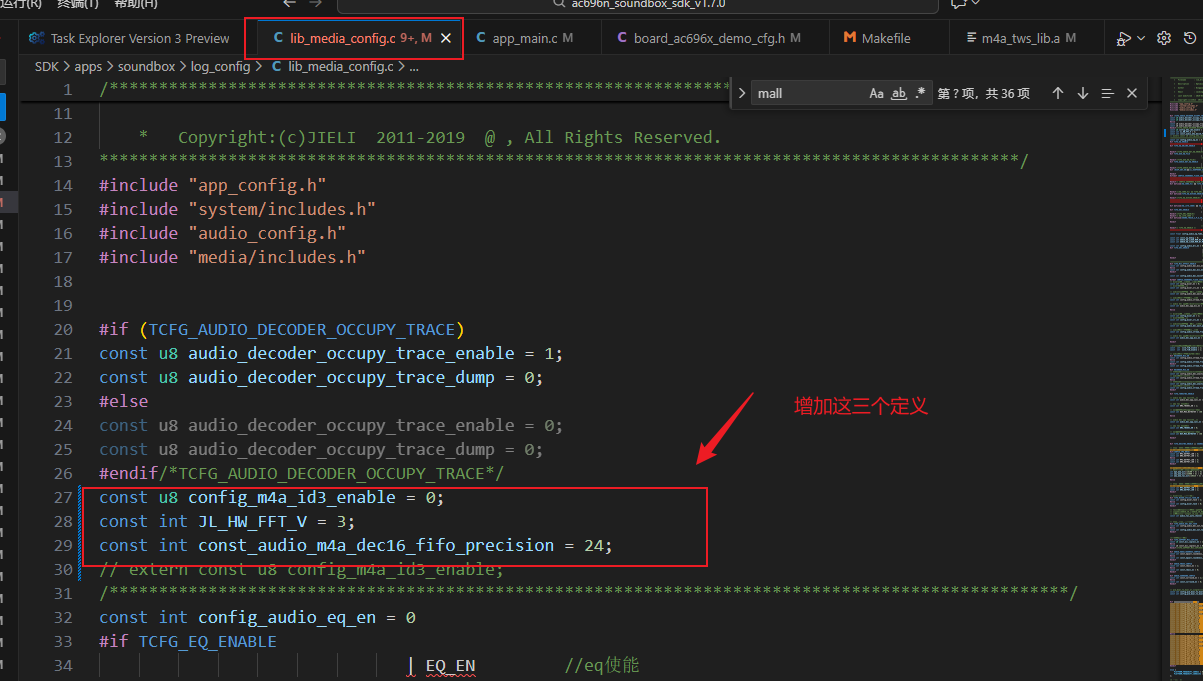This screenshot has height=681, width=1203.
Task: Click the '#include "app_config.h"' line
Action: [x=213, y=185]
